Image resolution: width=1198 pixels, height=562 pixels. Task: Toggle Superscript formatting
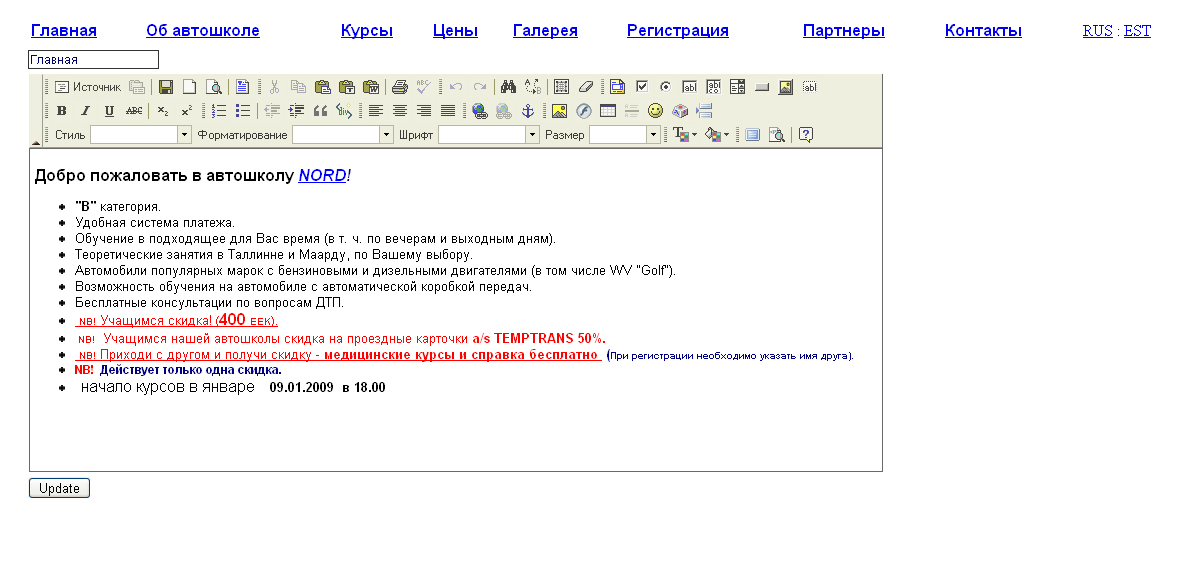click(186, 111)
